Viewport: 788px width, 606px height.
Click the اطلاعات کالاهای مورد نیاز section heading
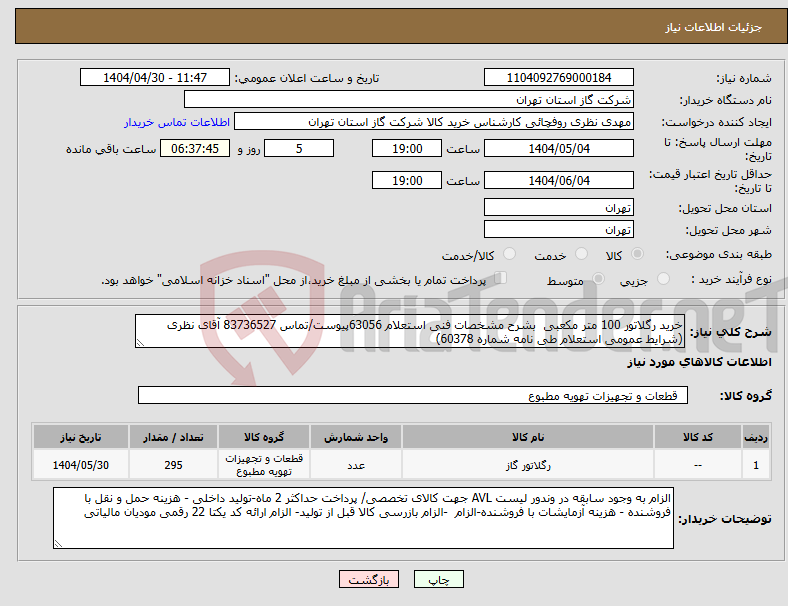699,362
